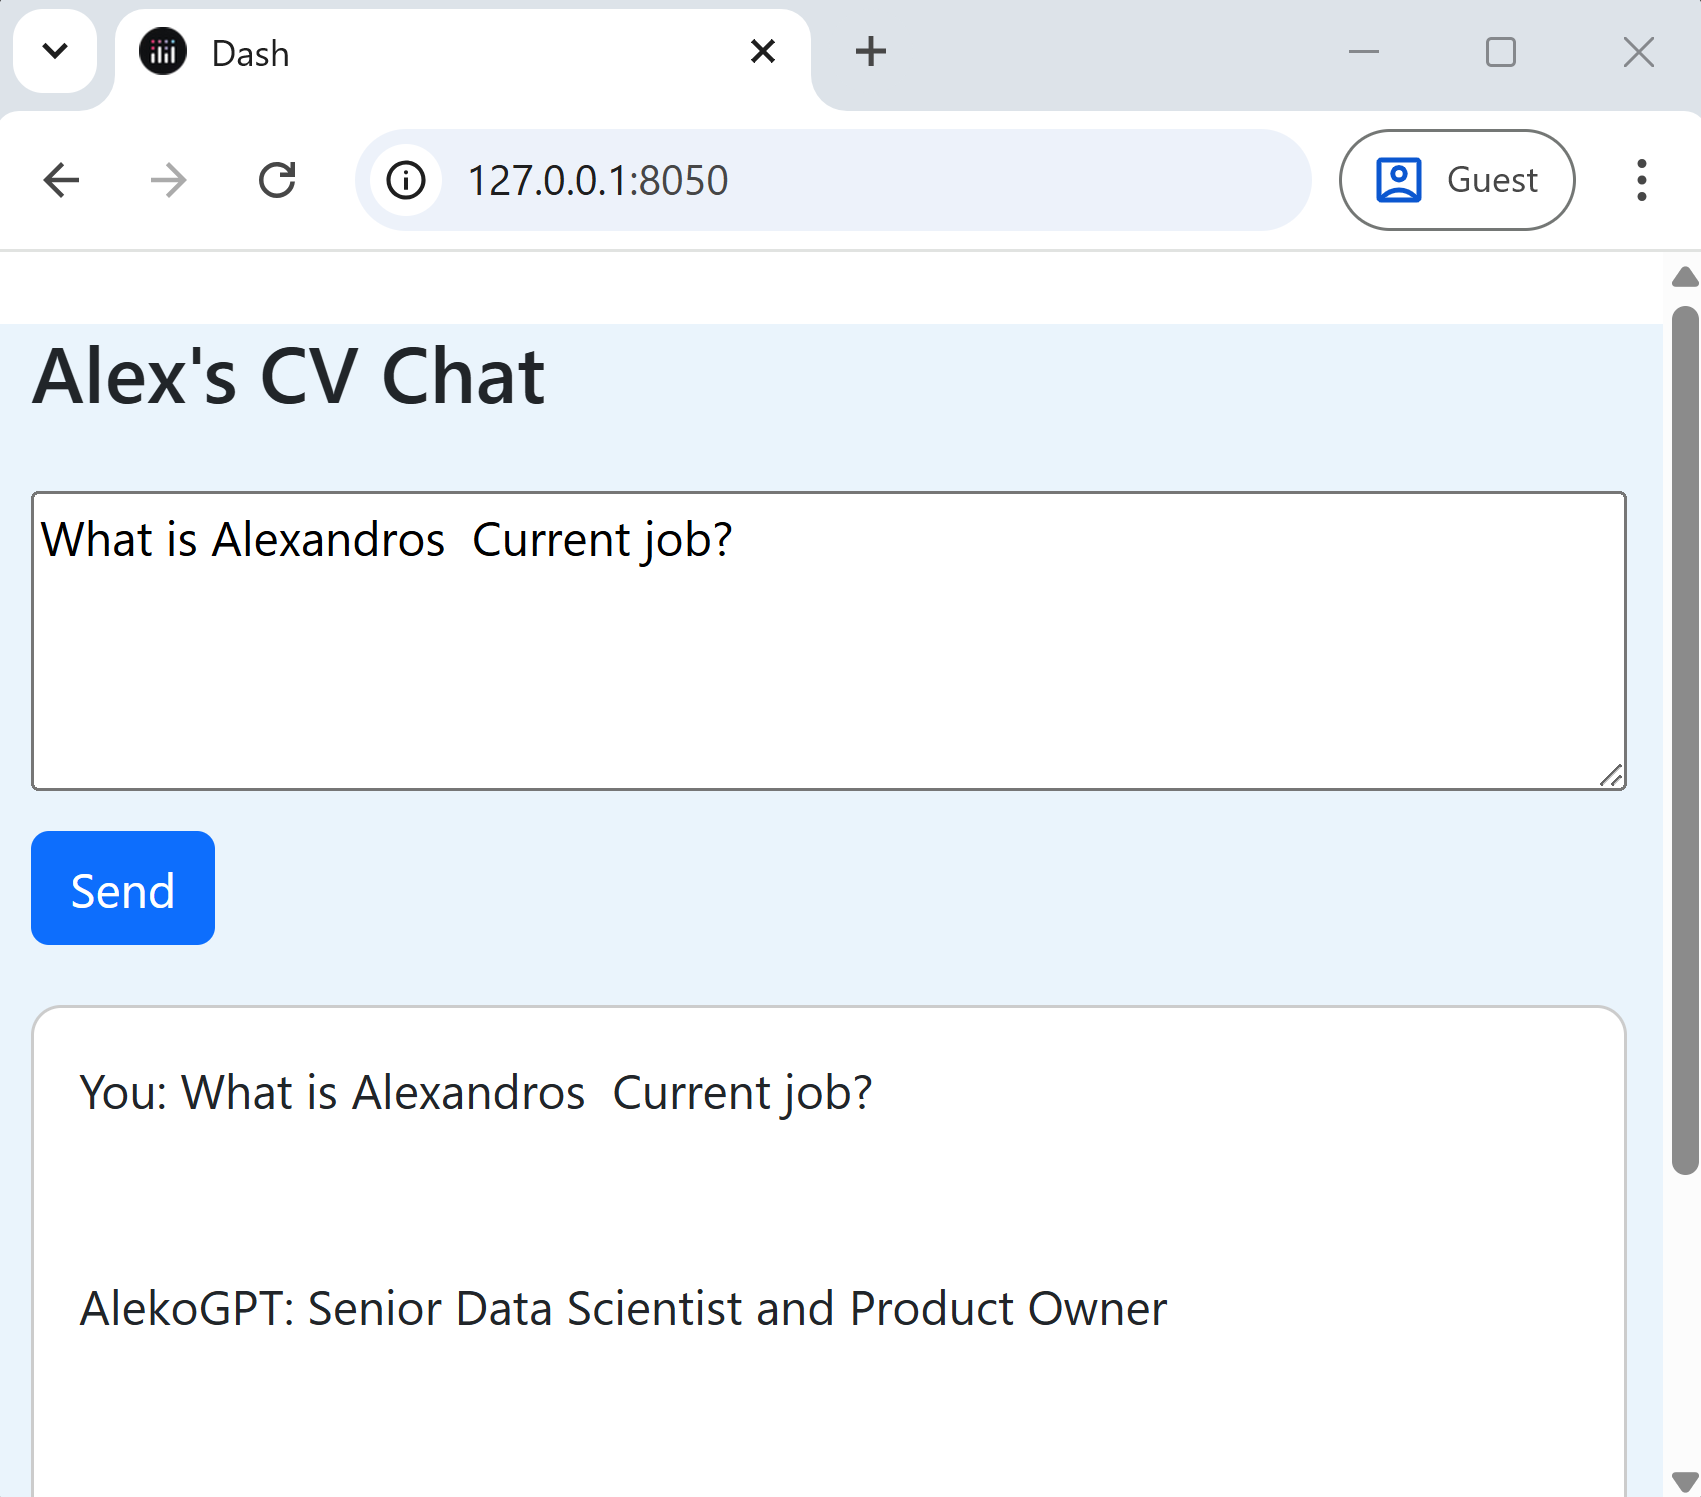Click the forward navigation arrow
1701x1497 pixels.
click(x=168, y=180)
